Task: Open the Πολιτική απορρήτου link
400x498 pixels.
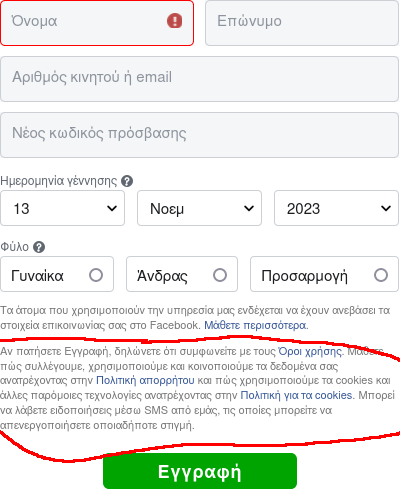Action: pos(145,380)
